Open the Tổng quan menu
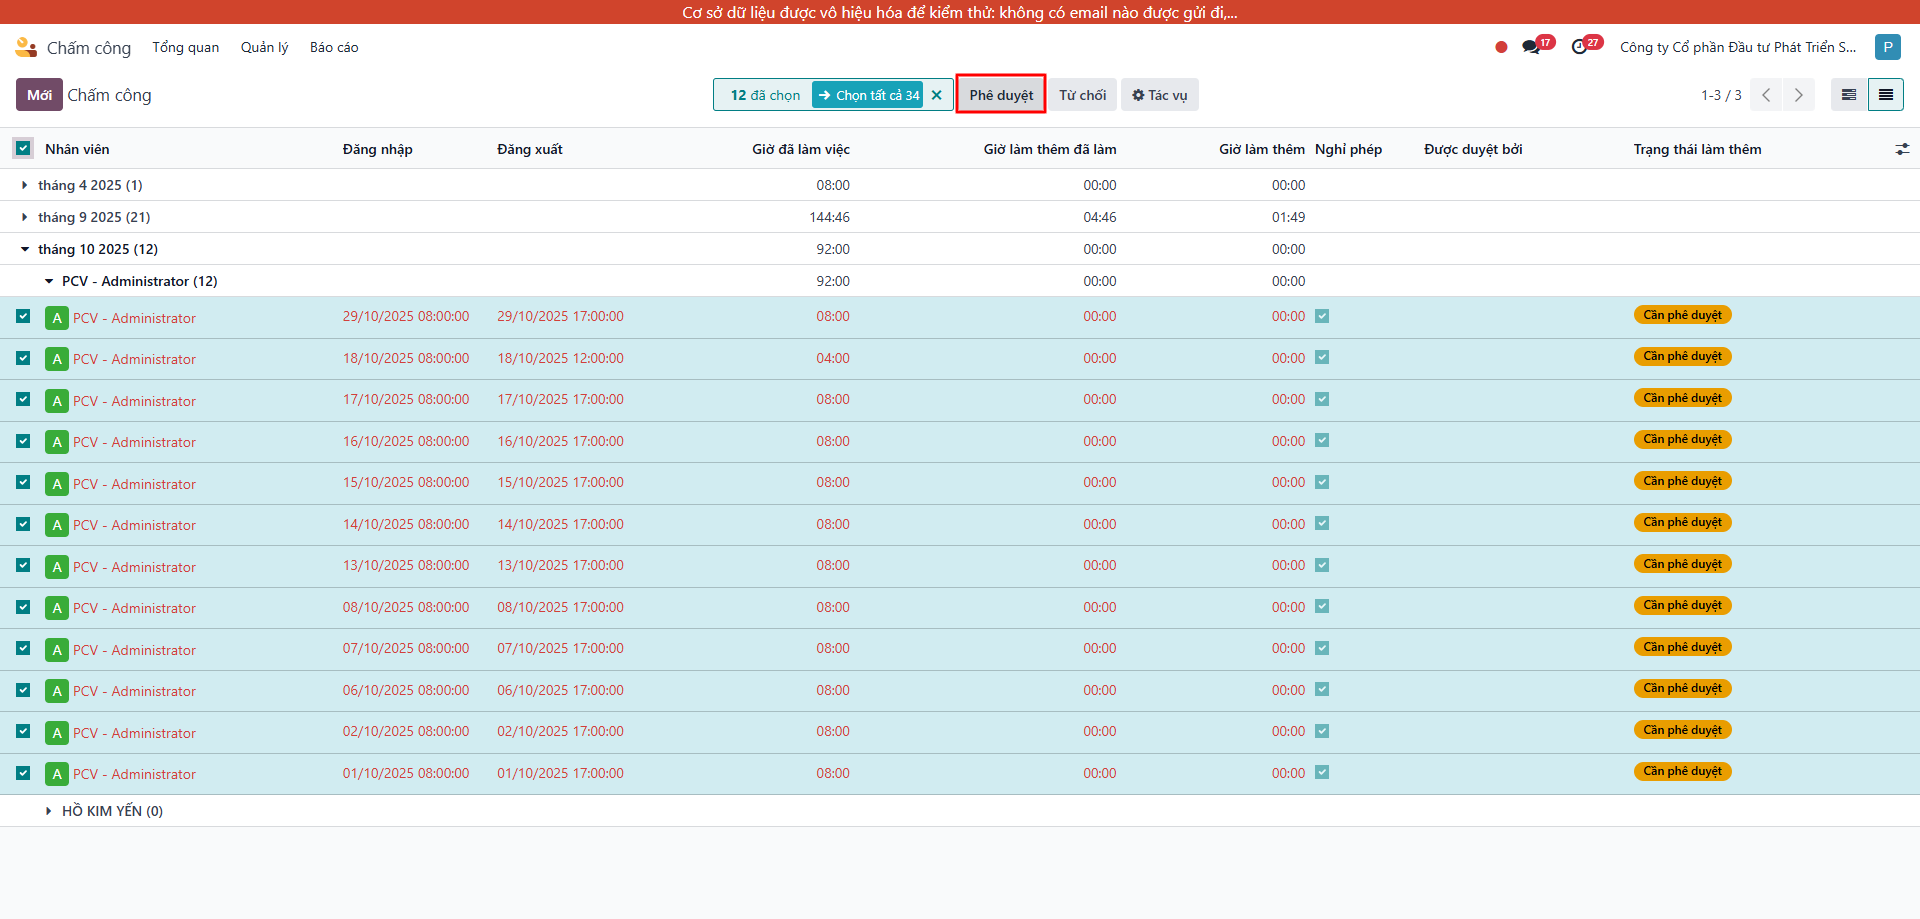 (x=186, y=47)
